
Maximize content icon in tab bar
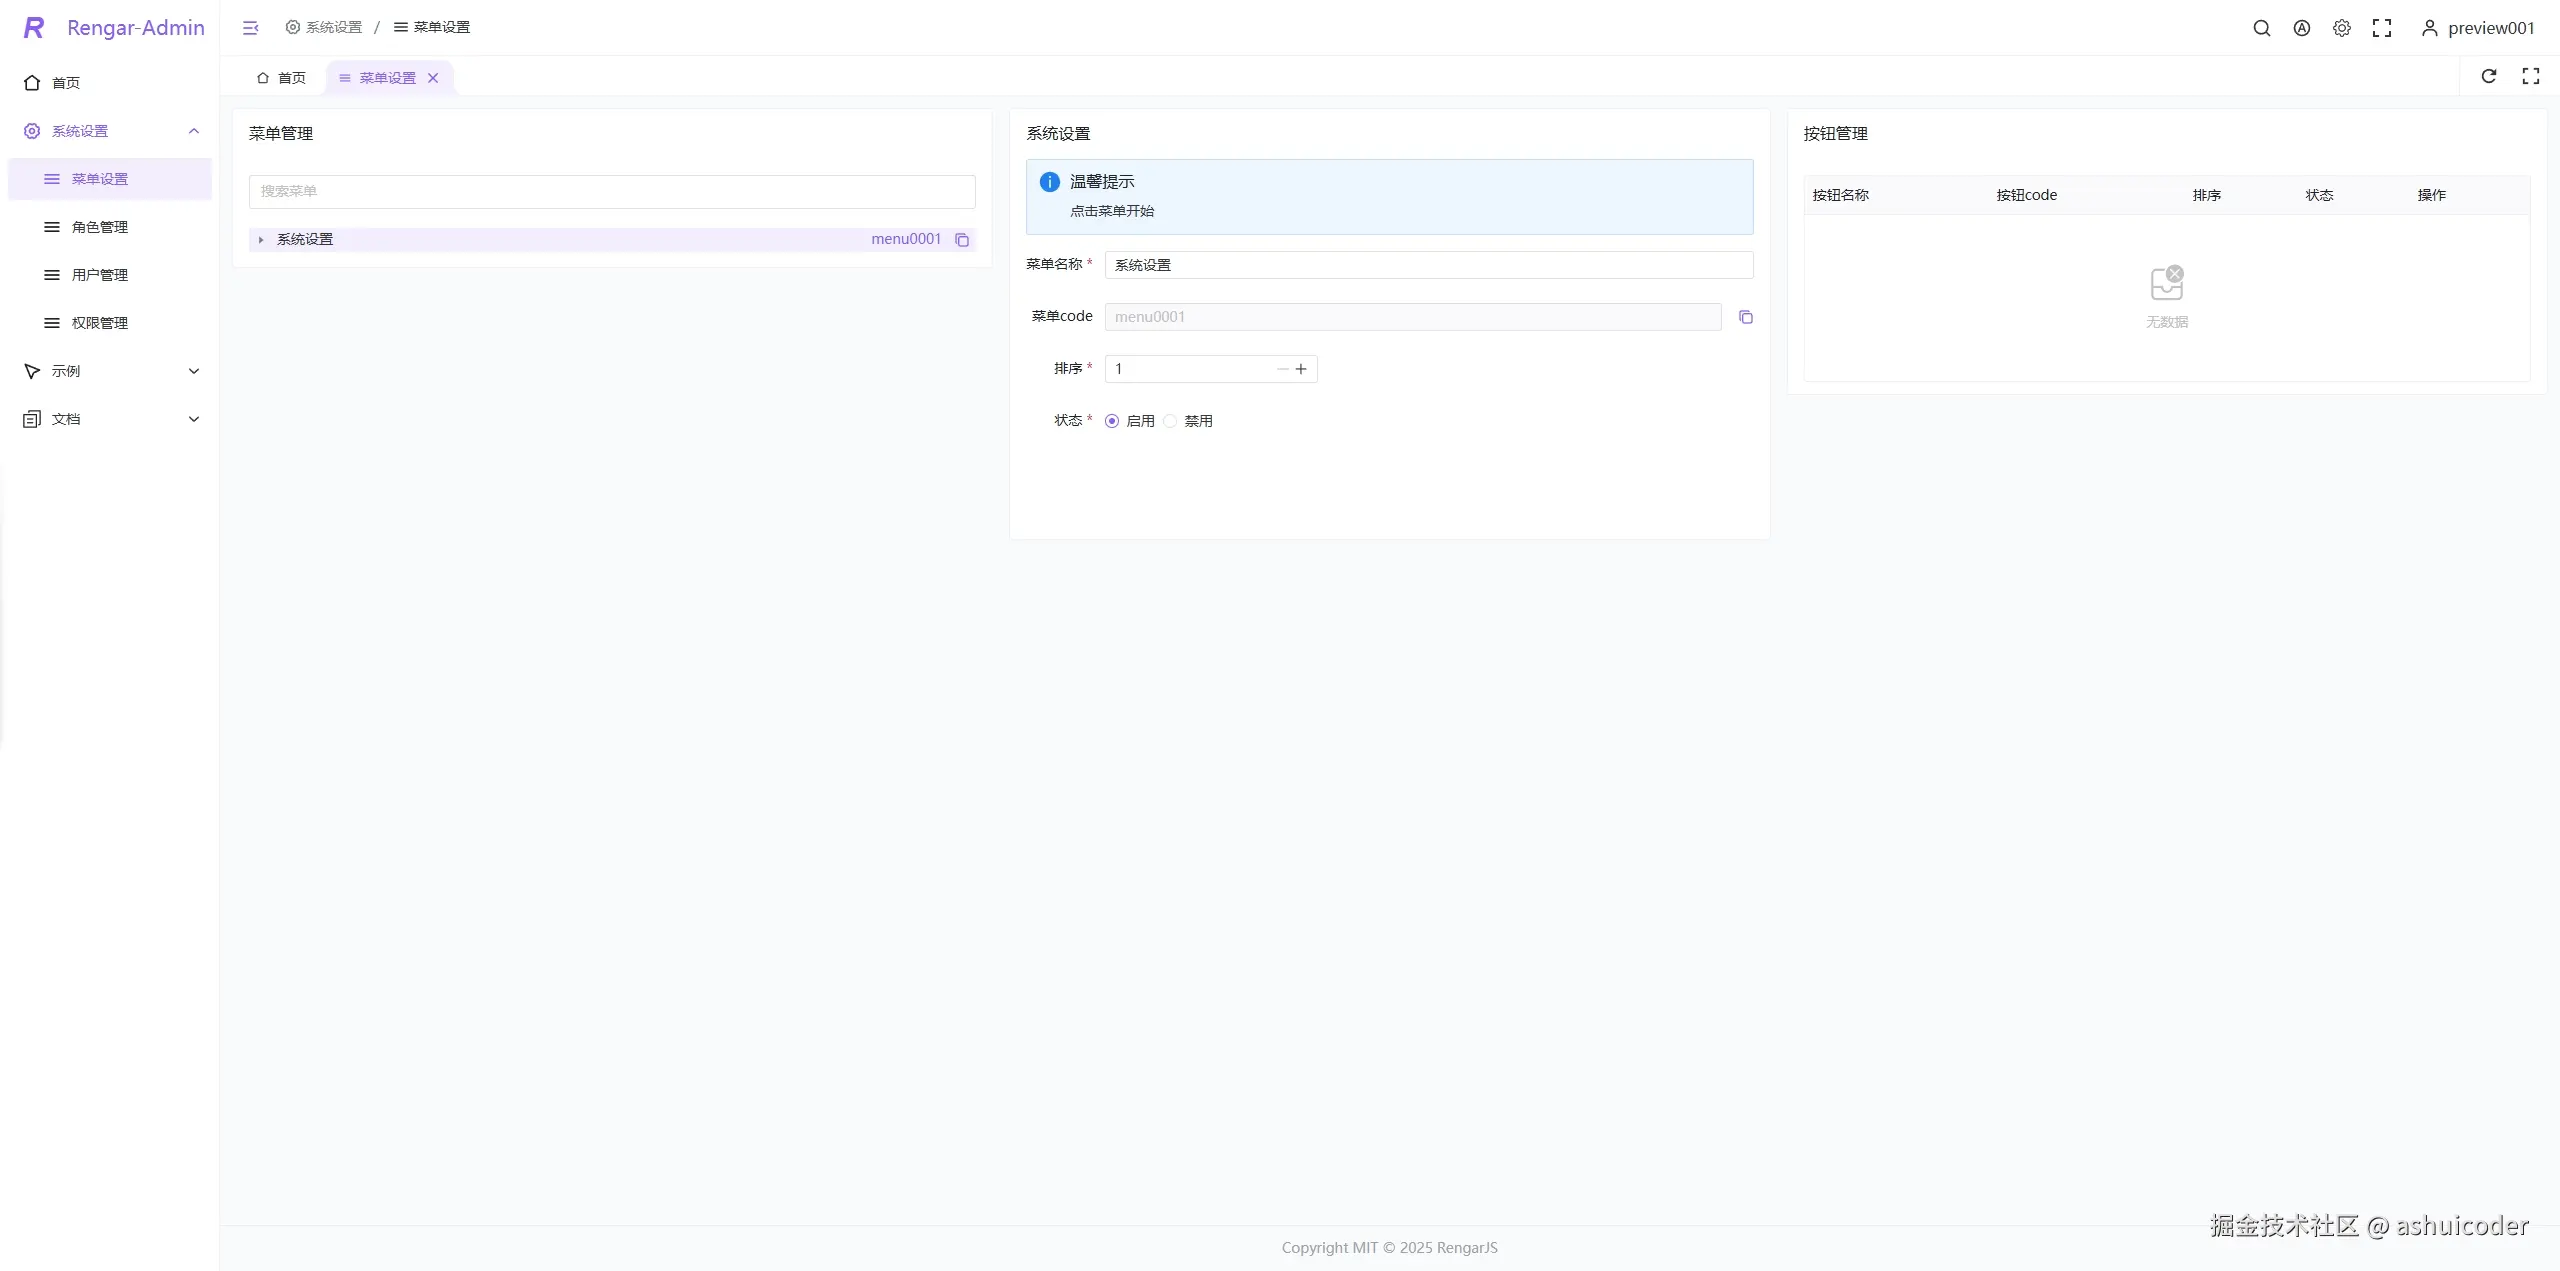tap(2530, 76)
